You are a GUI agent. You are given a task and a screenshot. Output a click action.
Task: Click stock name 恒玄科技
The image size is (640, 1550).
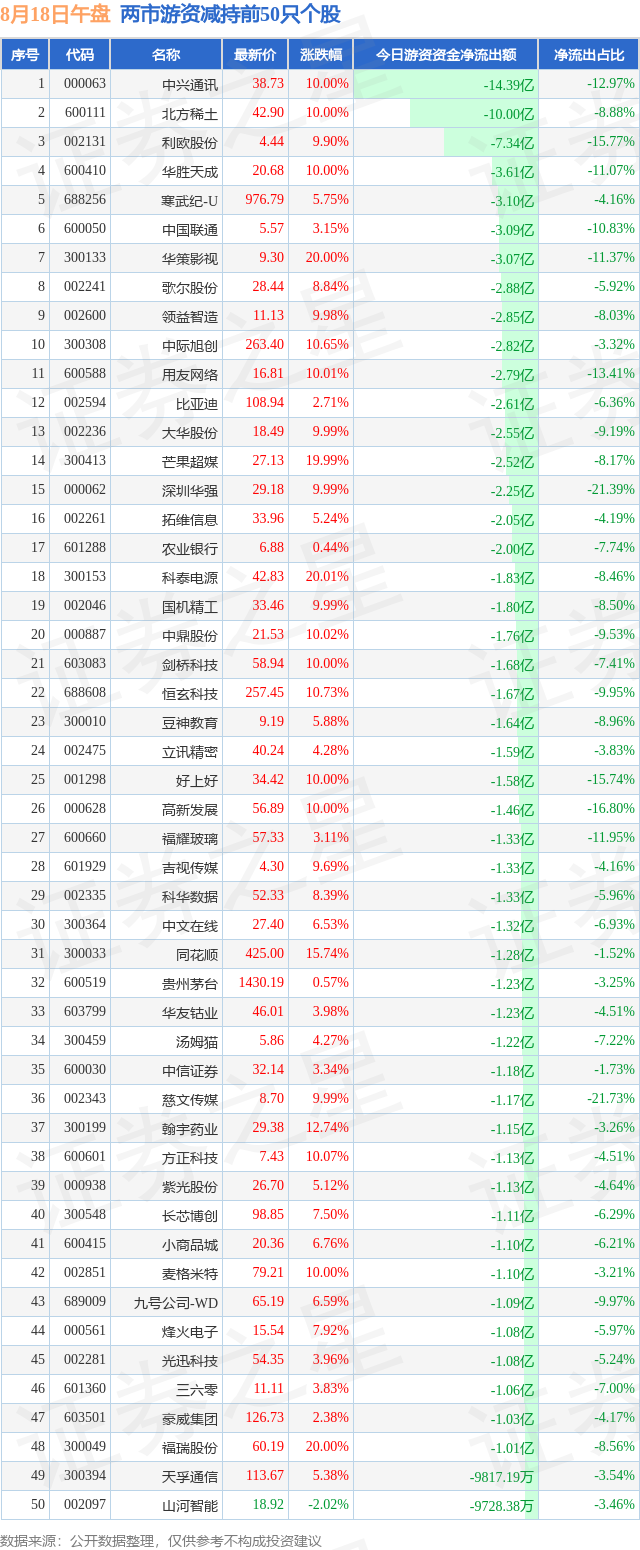pyautogui.click(x=190, y=693)
